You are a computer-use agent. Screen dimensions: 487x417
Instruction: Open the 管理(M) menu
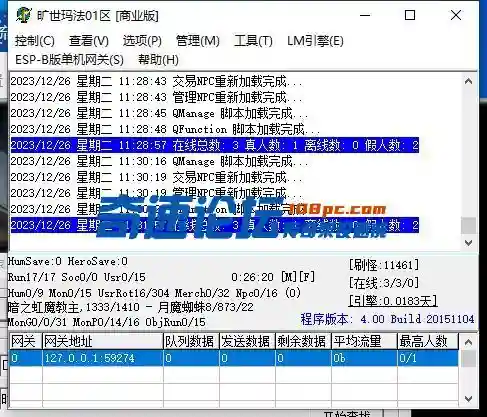point(198,41)
